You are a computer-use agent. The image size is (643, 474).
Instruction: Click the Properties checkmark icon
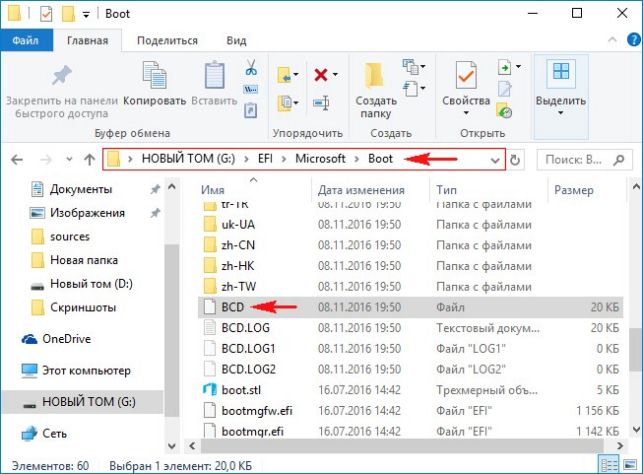click(x=466, y=75)
